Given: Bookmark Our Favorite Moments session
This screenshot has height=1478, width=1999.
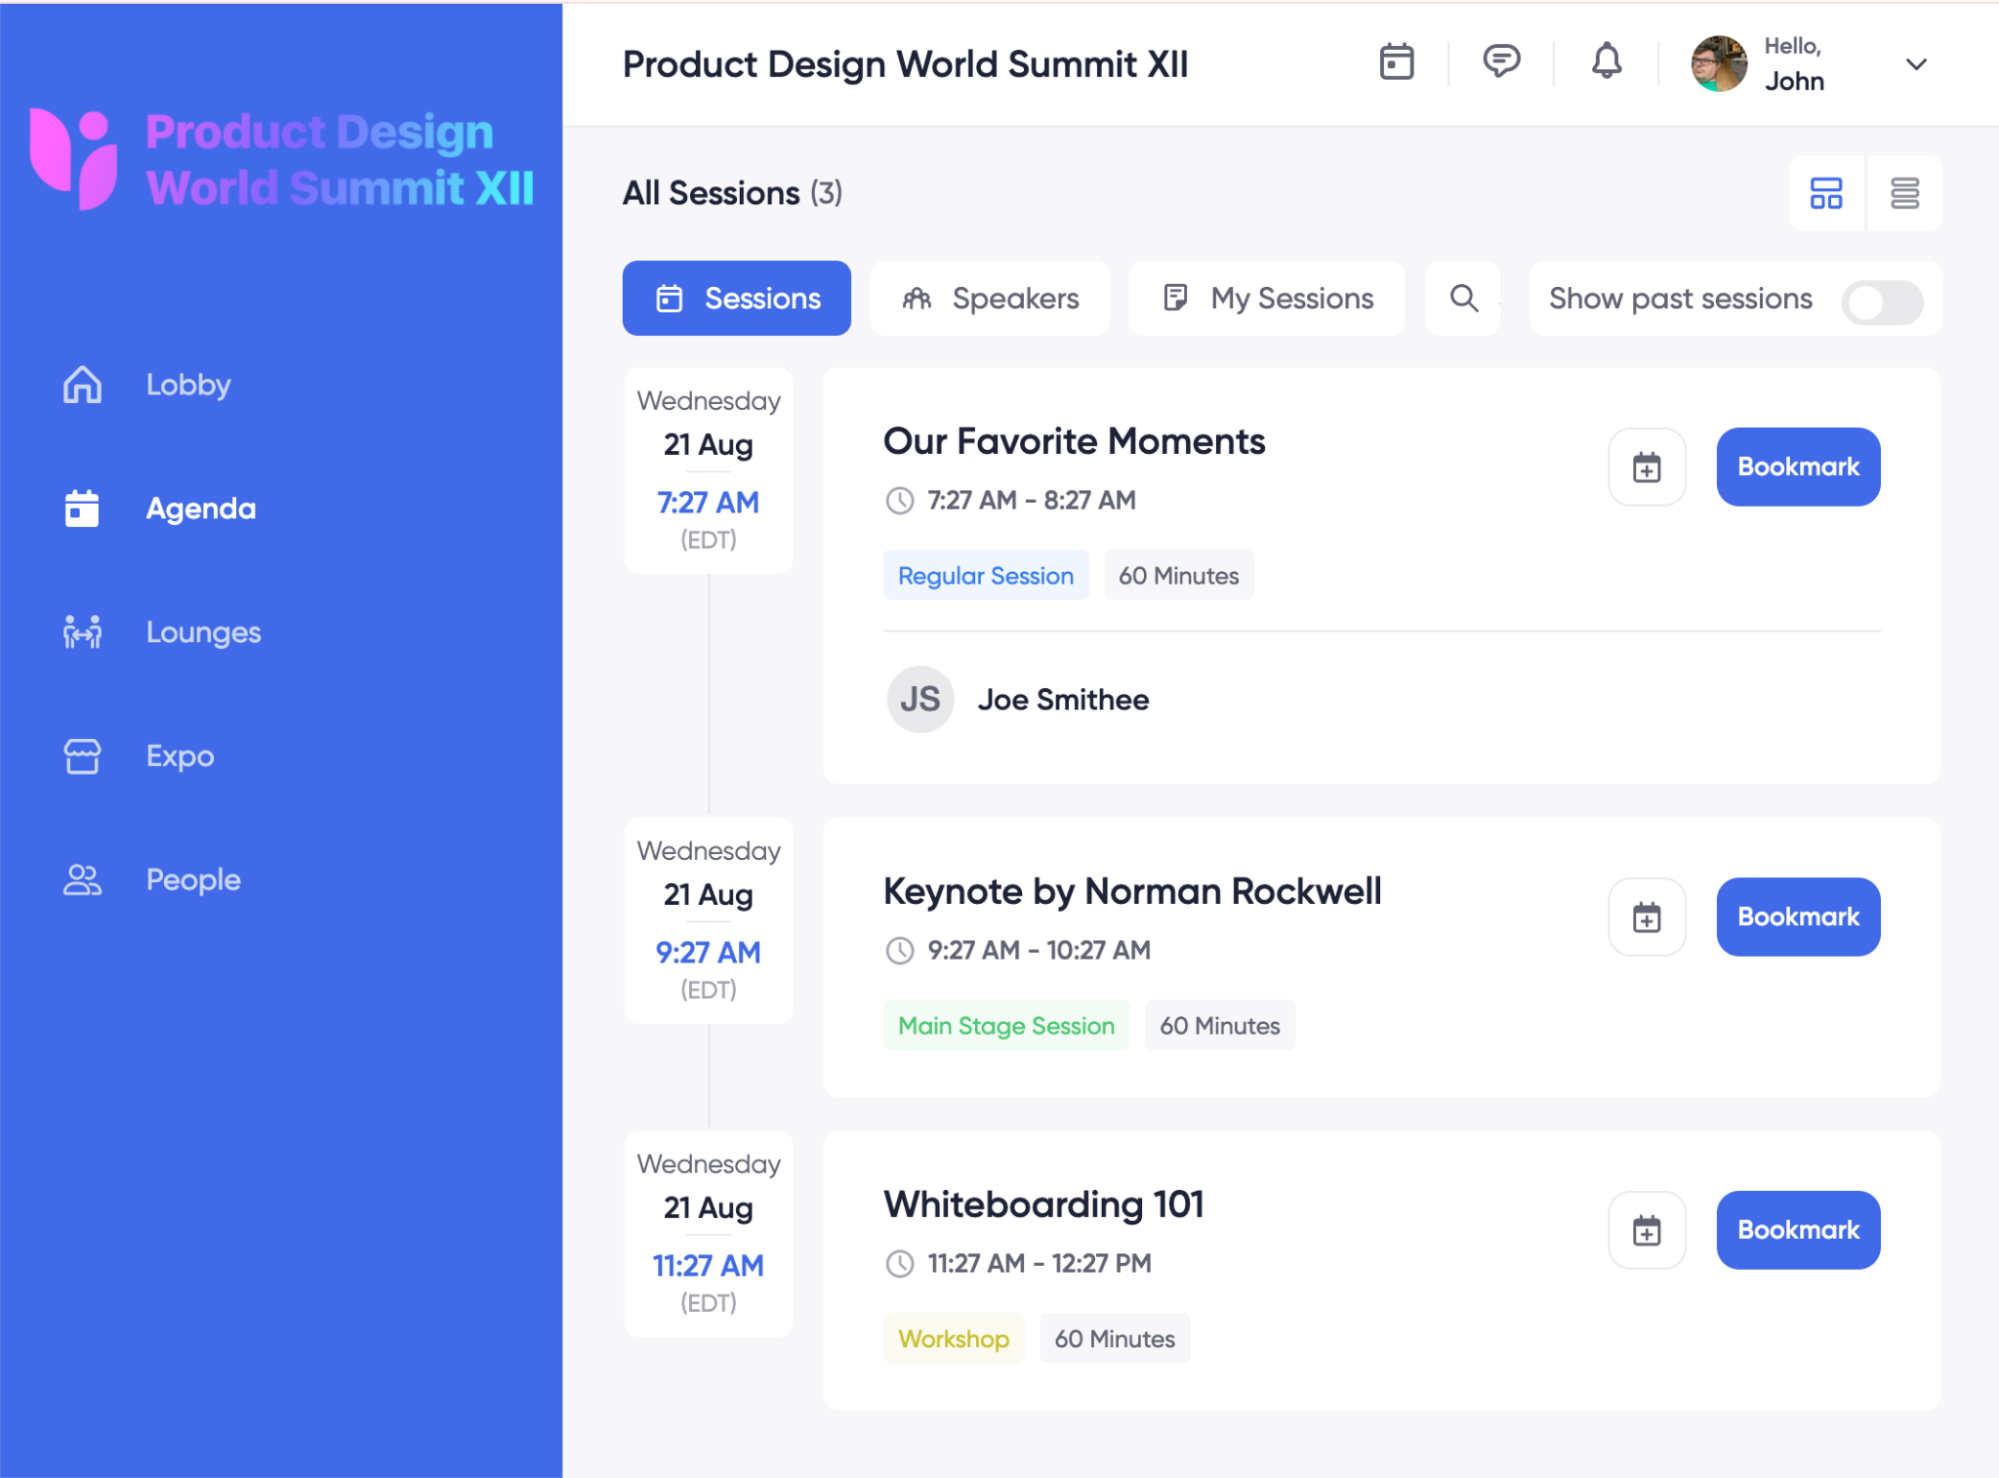Looking at the screenshot, I should click(x=1798, y=467).
